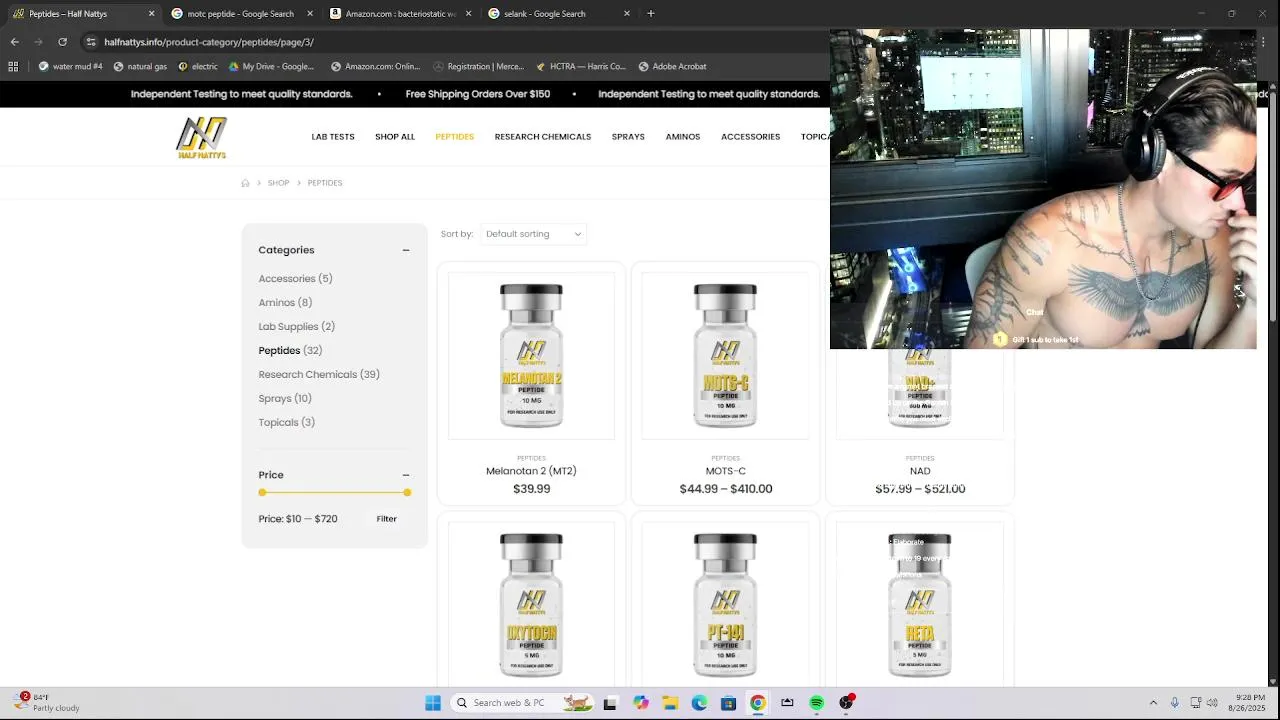The width and height of the screenshot is (1280, 720).
Task: Click the price Filter button
Action: (387, 519)
